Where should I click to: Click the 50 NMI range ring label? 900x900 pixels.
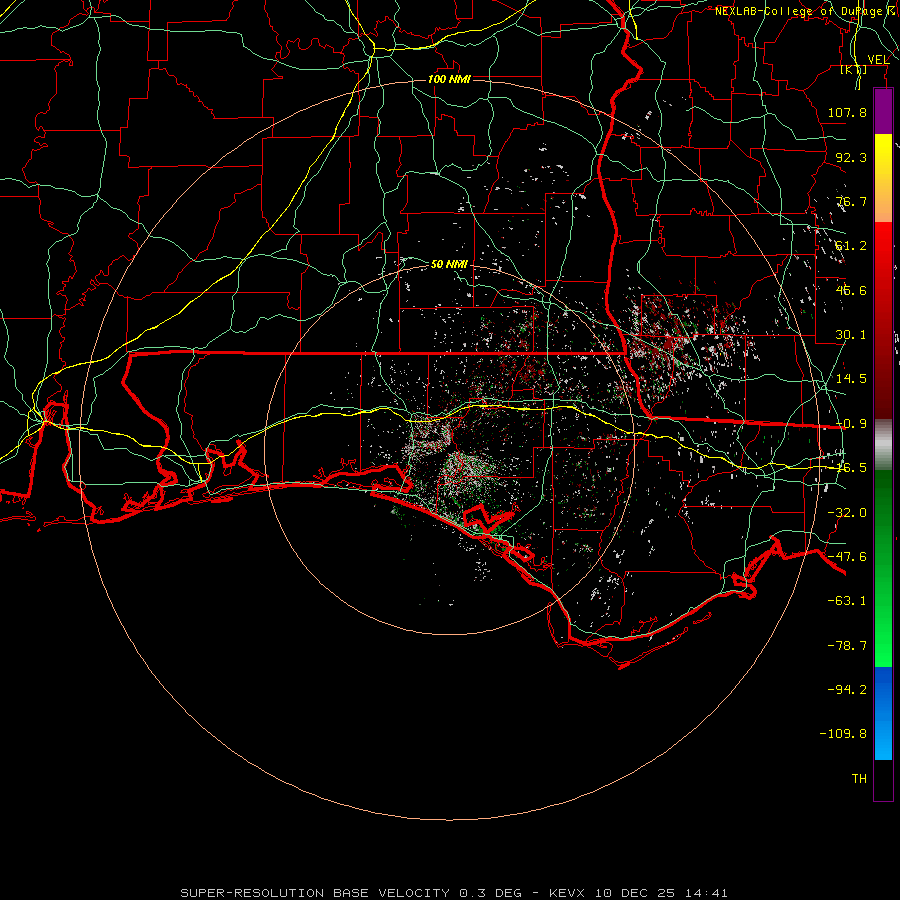click(449, 264)
